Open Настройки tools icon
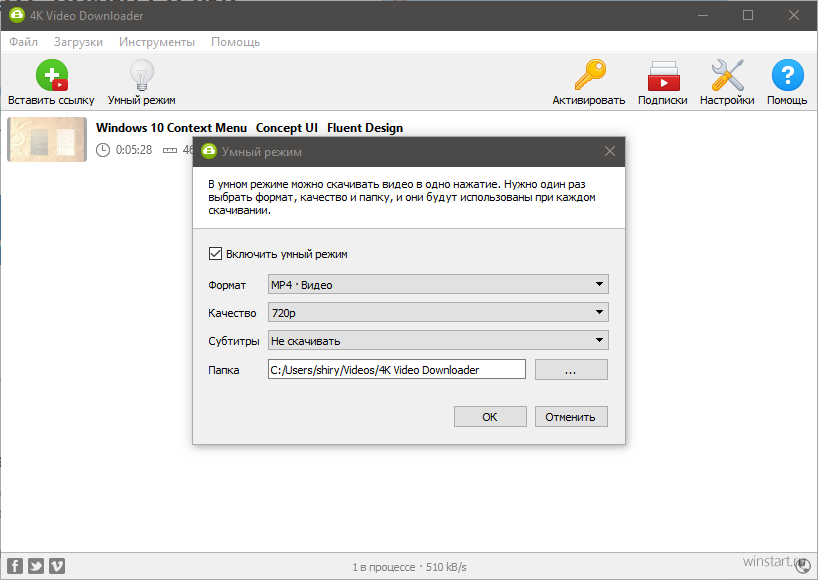 pos(727,75)
